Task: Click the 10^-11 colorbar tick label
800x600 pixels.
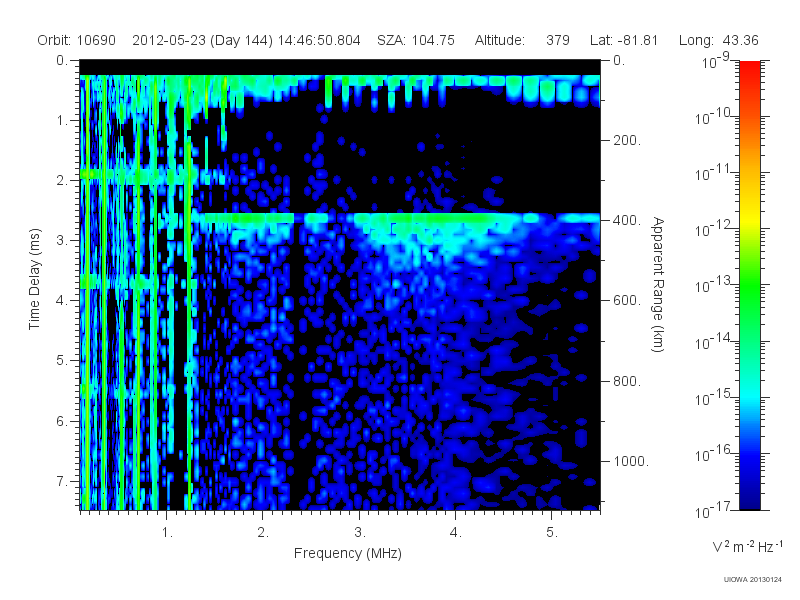Action: (714, 172)
